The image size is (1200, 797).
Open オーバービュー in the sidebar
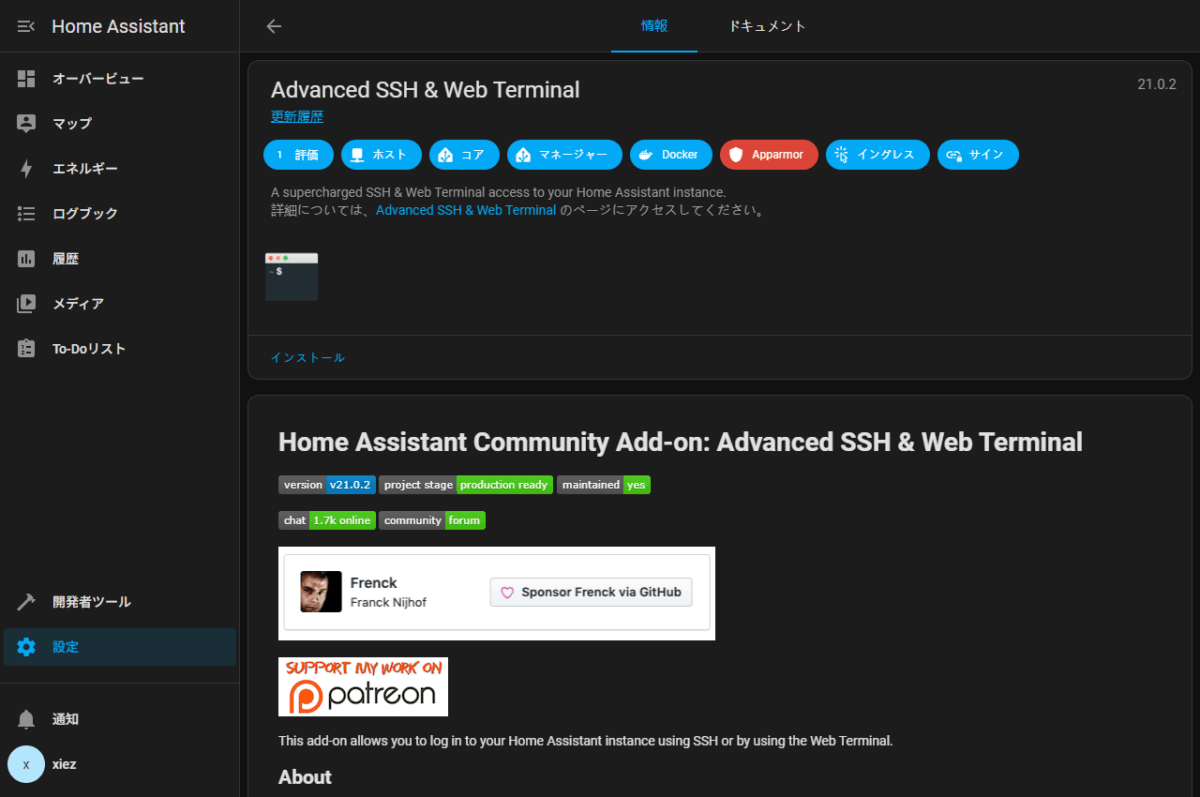pyautogui.click(x=120, y=78)
